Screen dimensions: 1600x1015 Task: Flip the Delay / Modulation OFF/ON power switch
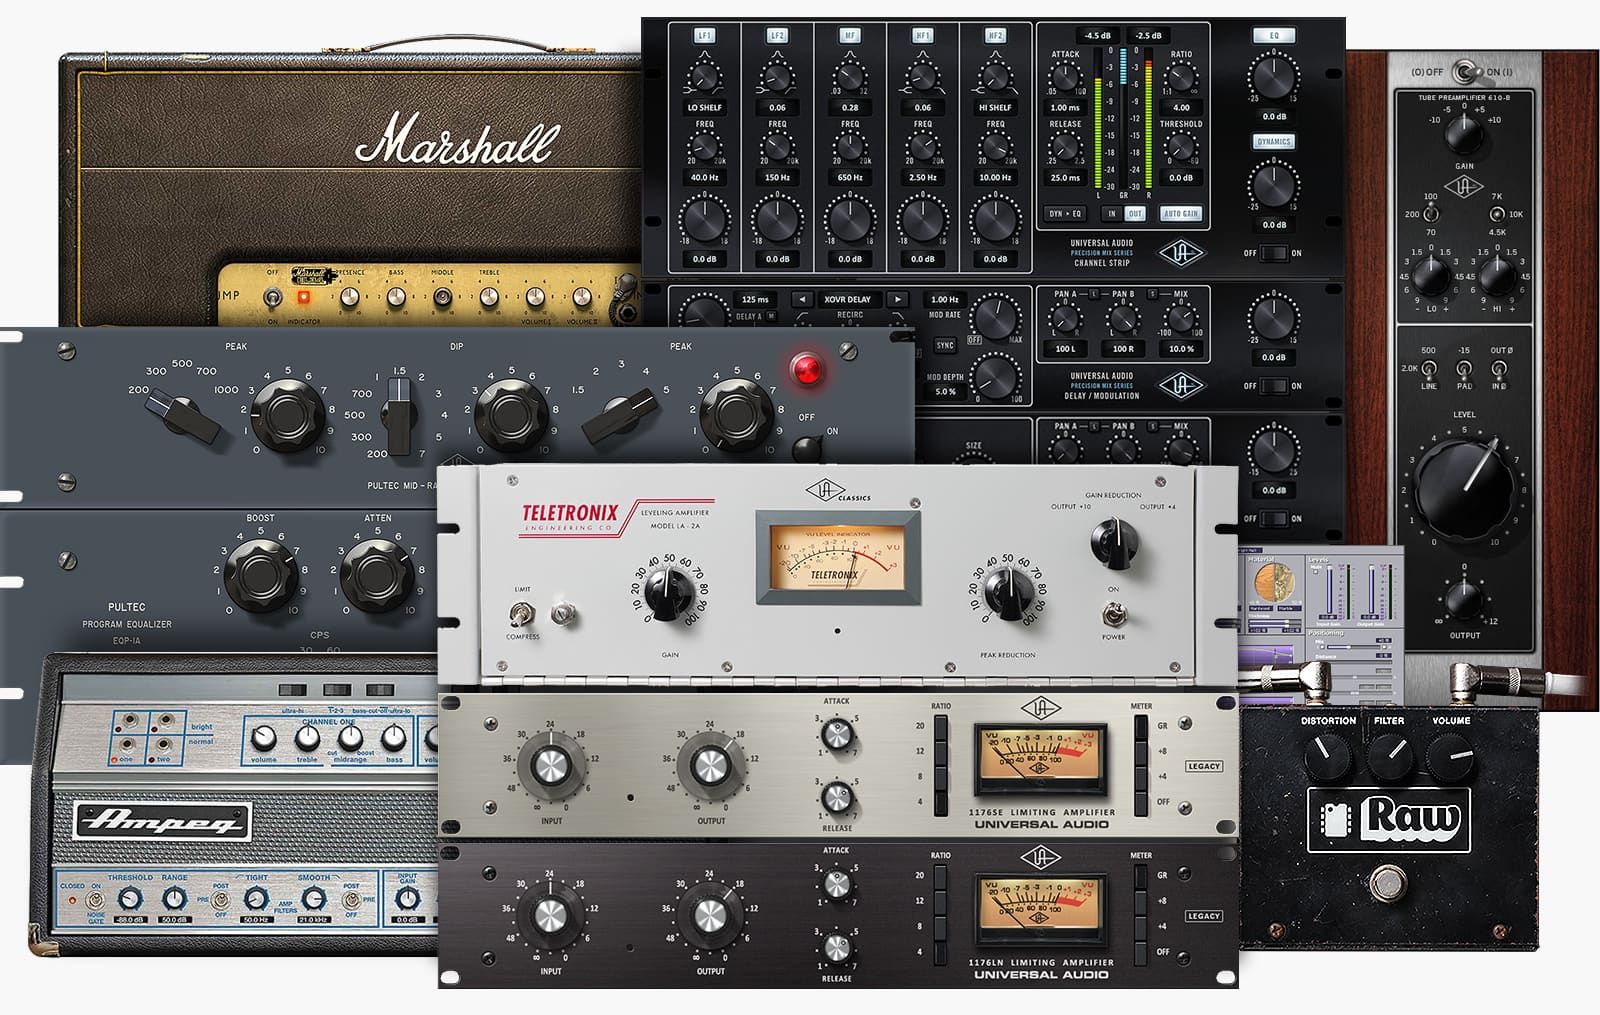click(1273, 385)
